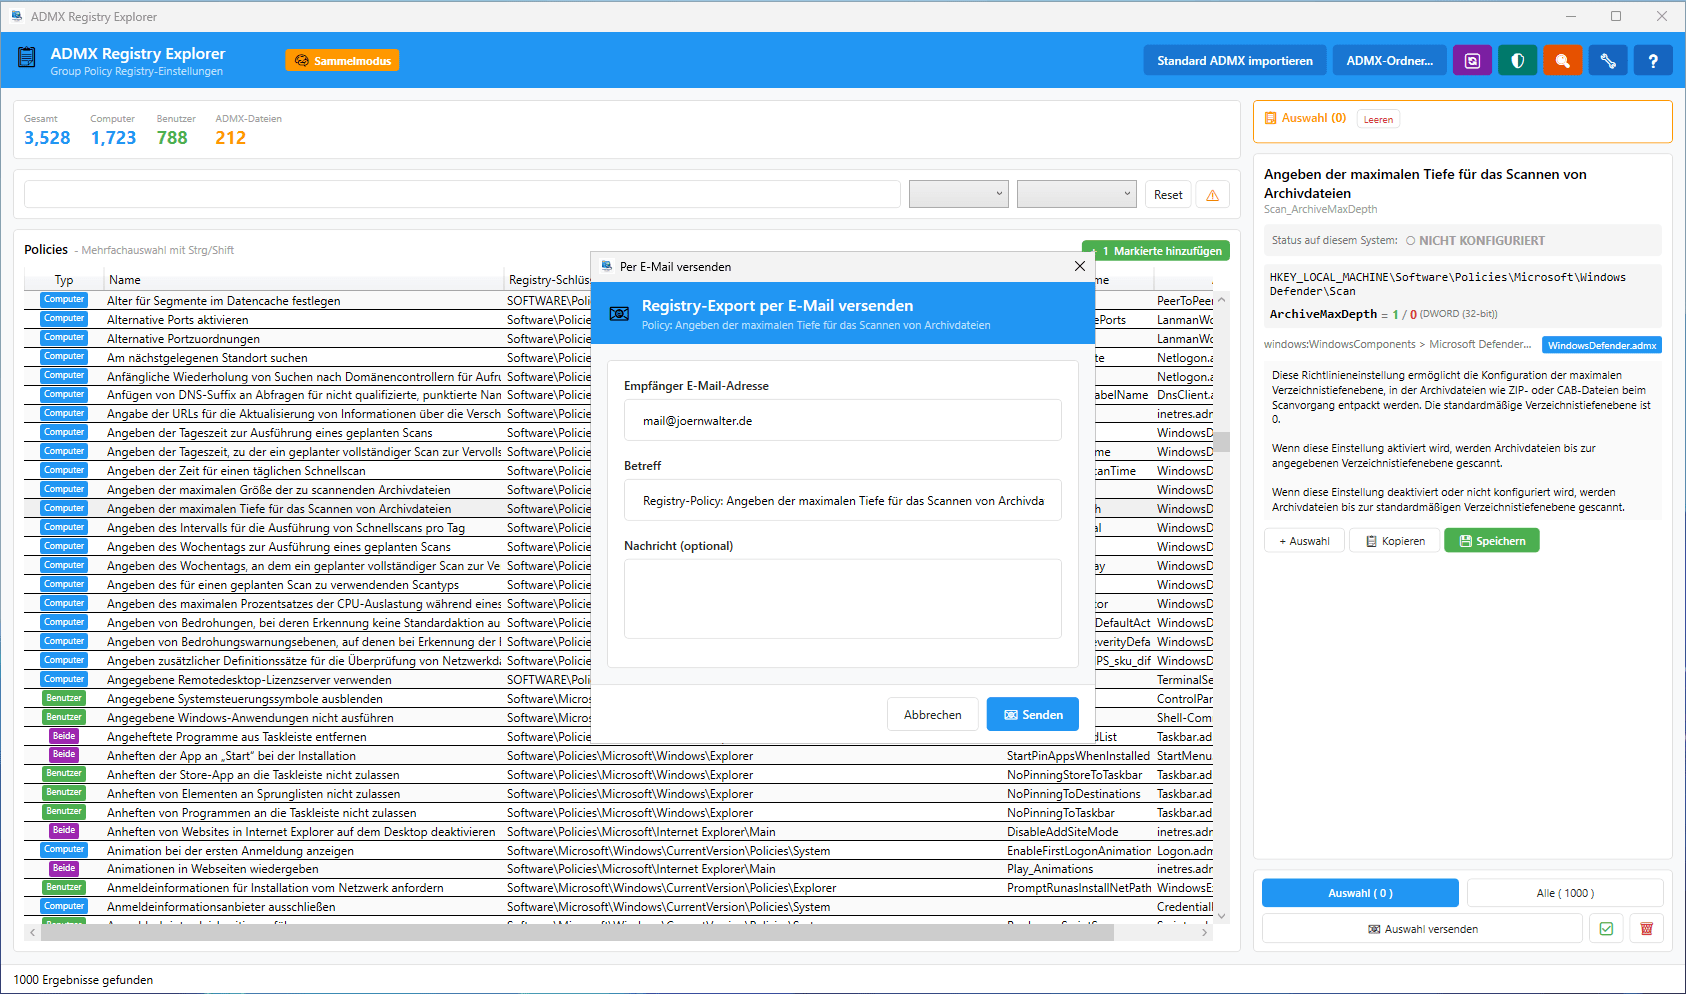Click the Empfänger E-Mail-Adresse input field

click(842, 421)
